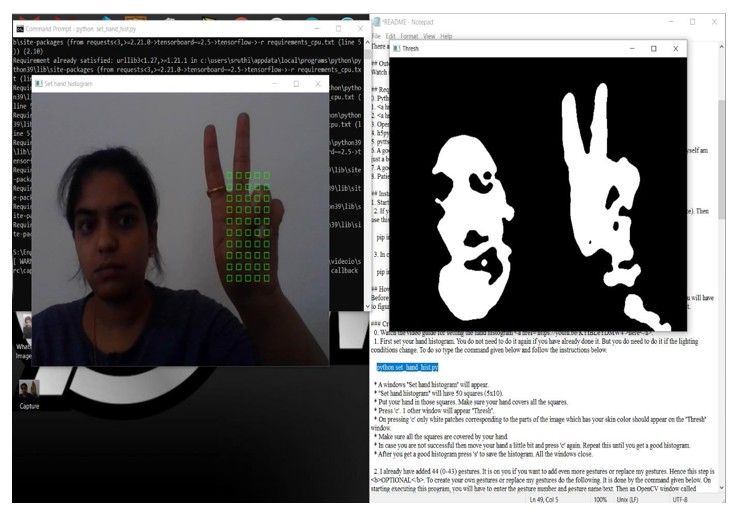Click the Command Prompt scrollbar down arrow
The width and height of the screenshot is (744, 520).
[366, 307]
